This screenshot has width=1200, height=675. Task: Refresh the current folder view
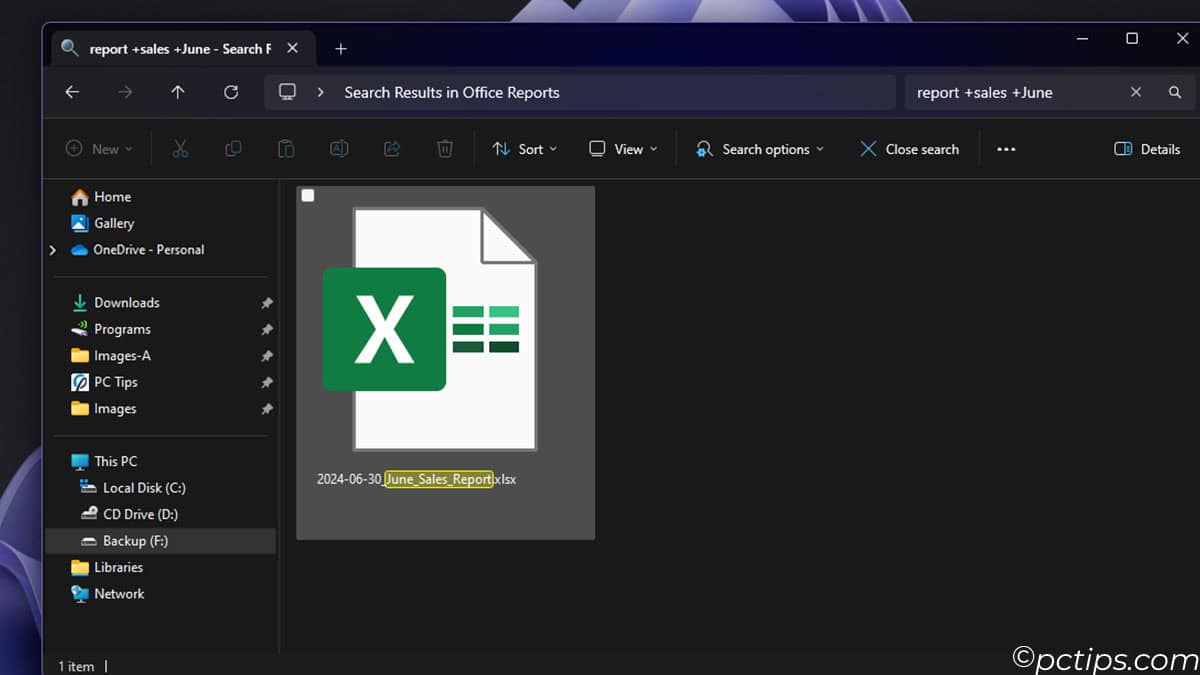click(x=230, y=92)
